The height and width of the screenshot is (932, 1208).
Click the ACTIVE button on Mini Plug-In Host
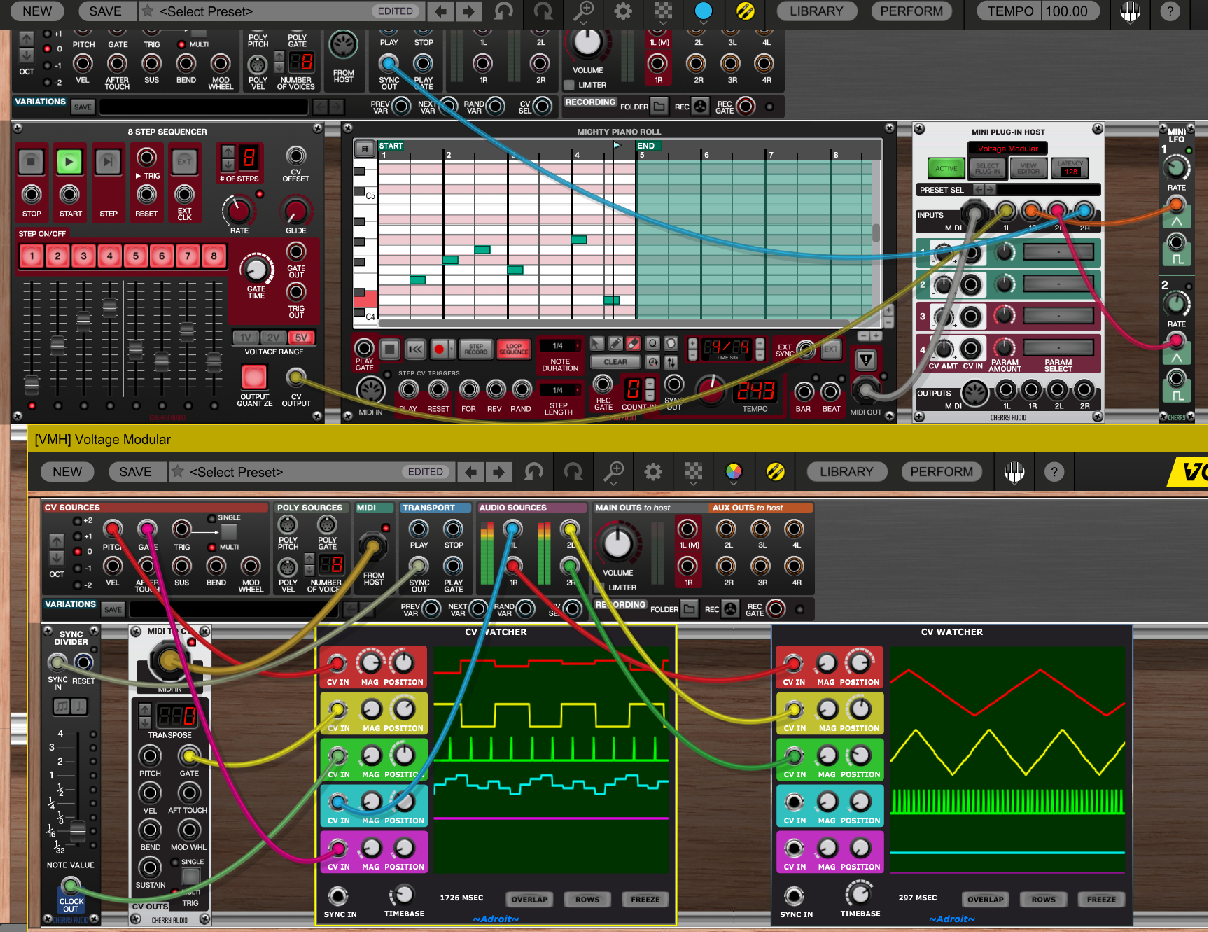[946, 168]
